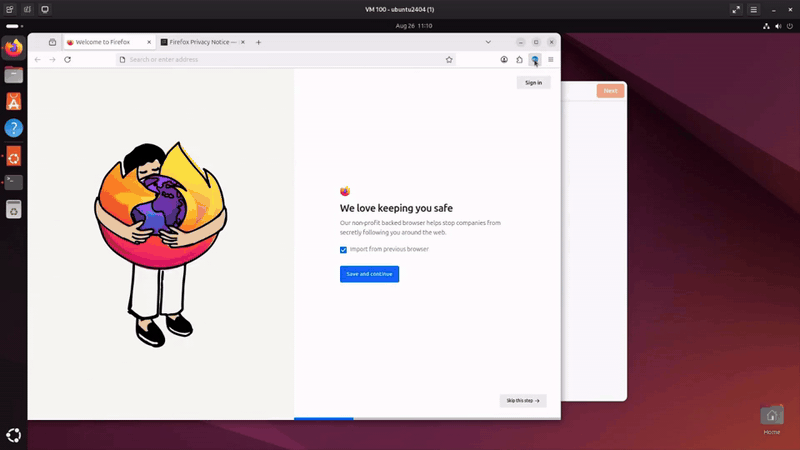800x450 pixels.
Task: Click the network status icon in top bar
Action: pyautogui.click(x=766, y=26)
